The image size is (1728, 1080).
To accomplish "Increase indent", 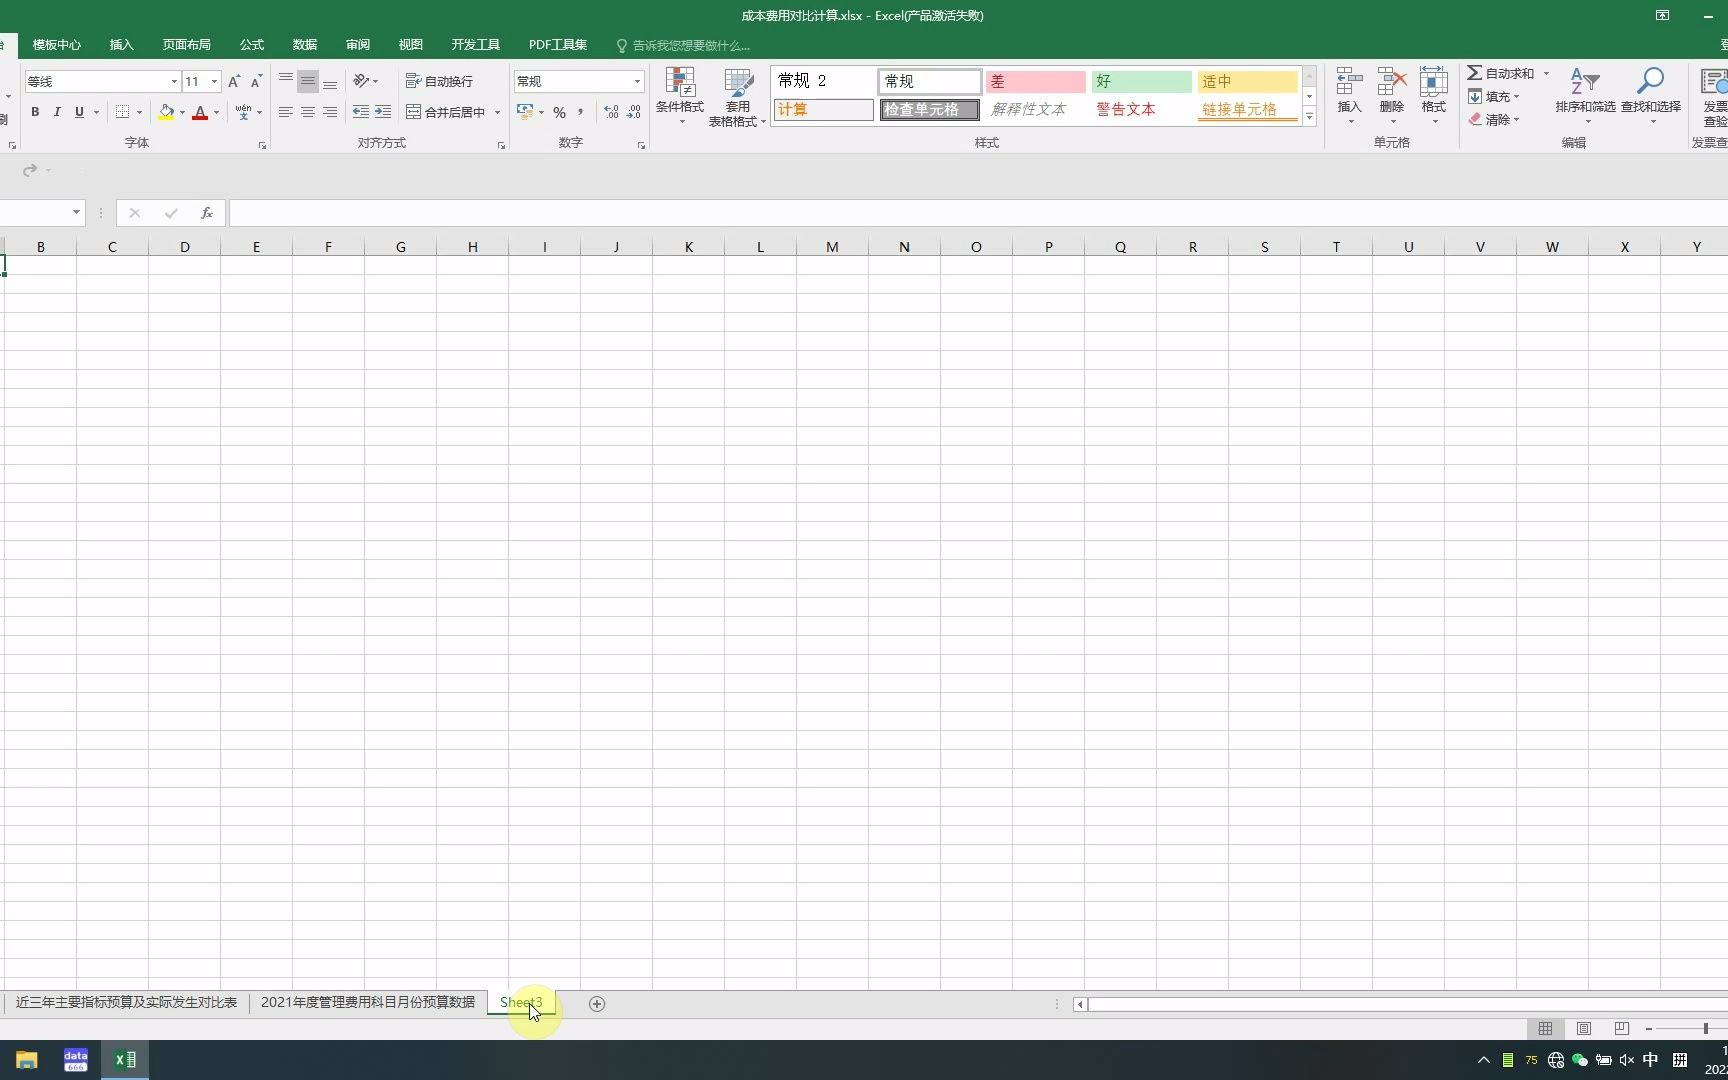I will [383, 112].
